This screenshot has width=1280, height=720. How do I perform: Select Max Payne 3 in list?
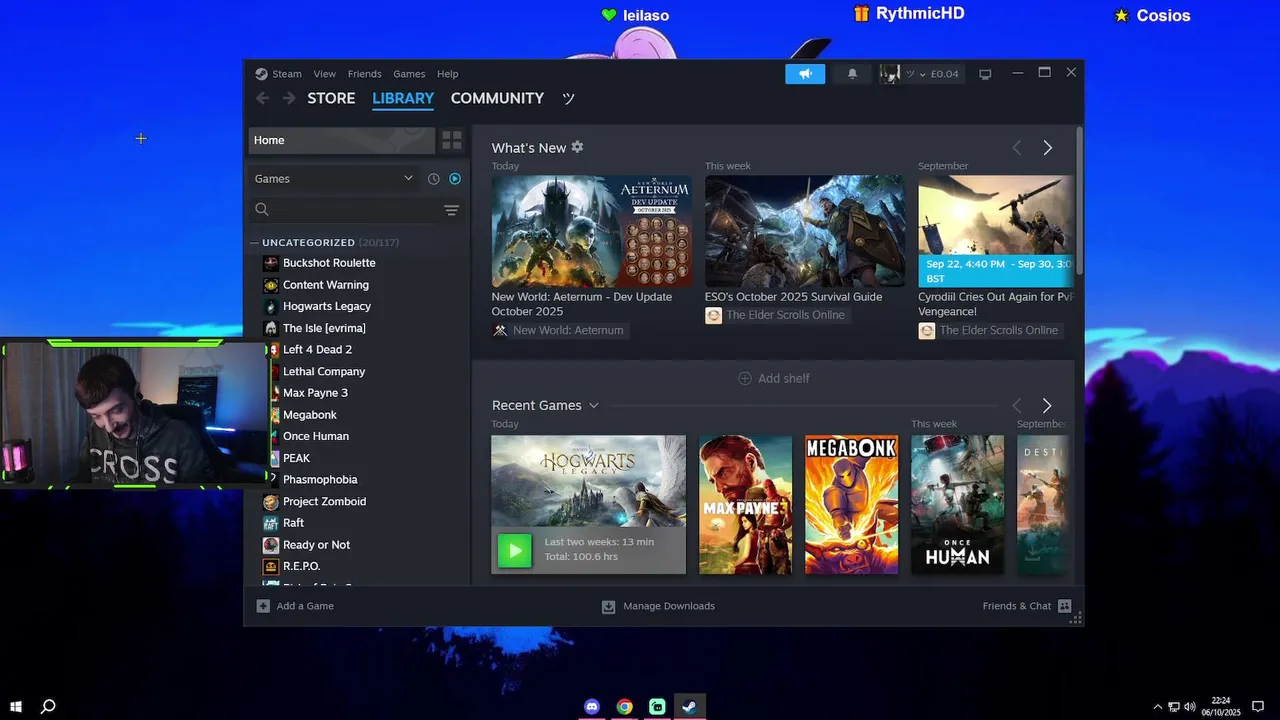tap(315, 393)
